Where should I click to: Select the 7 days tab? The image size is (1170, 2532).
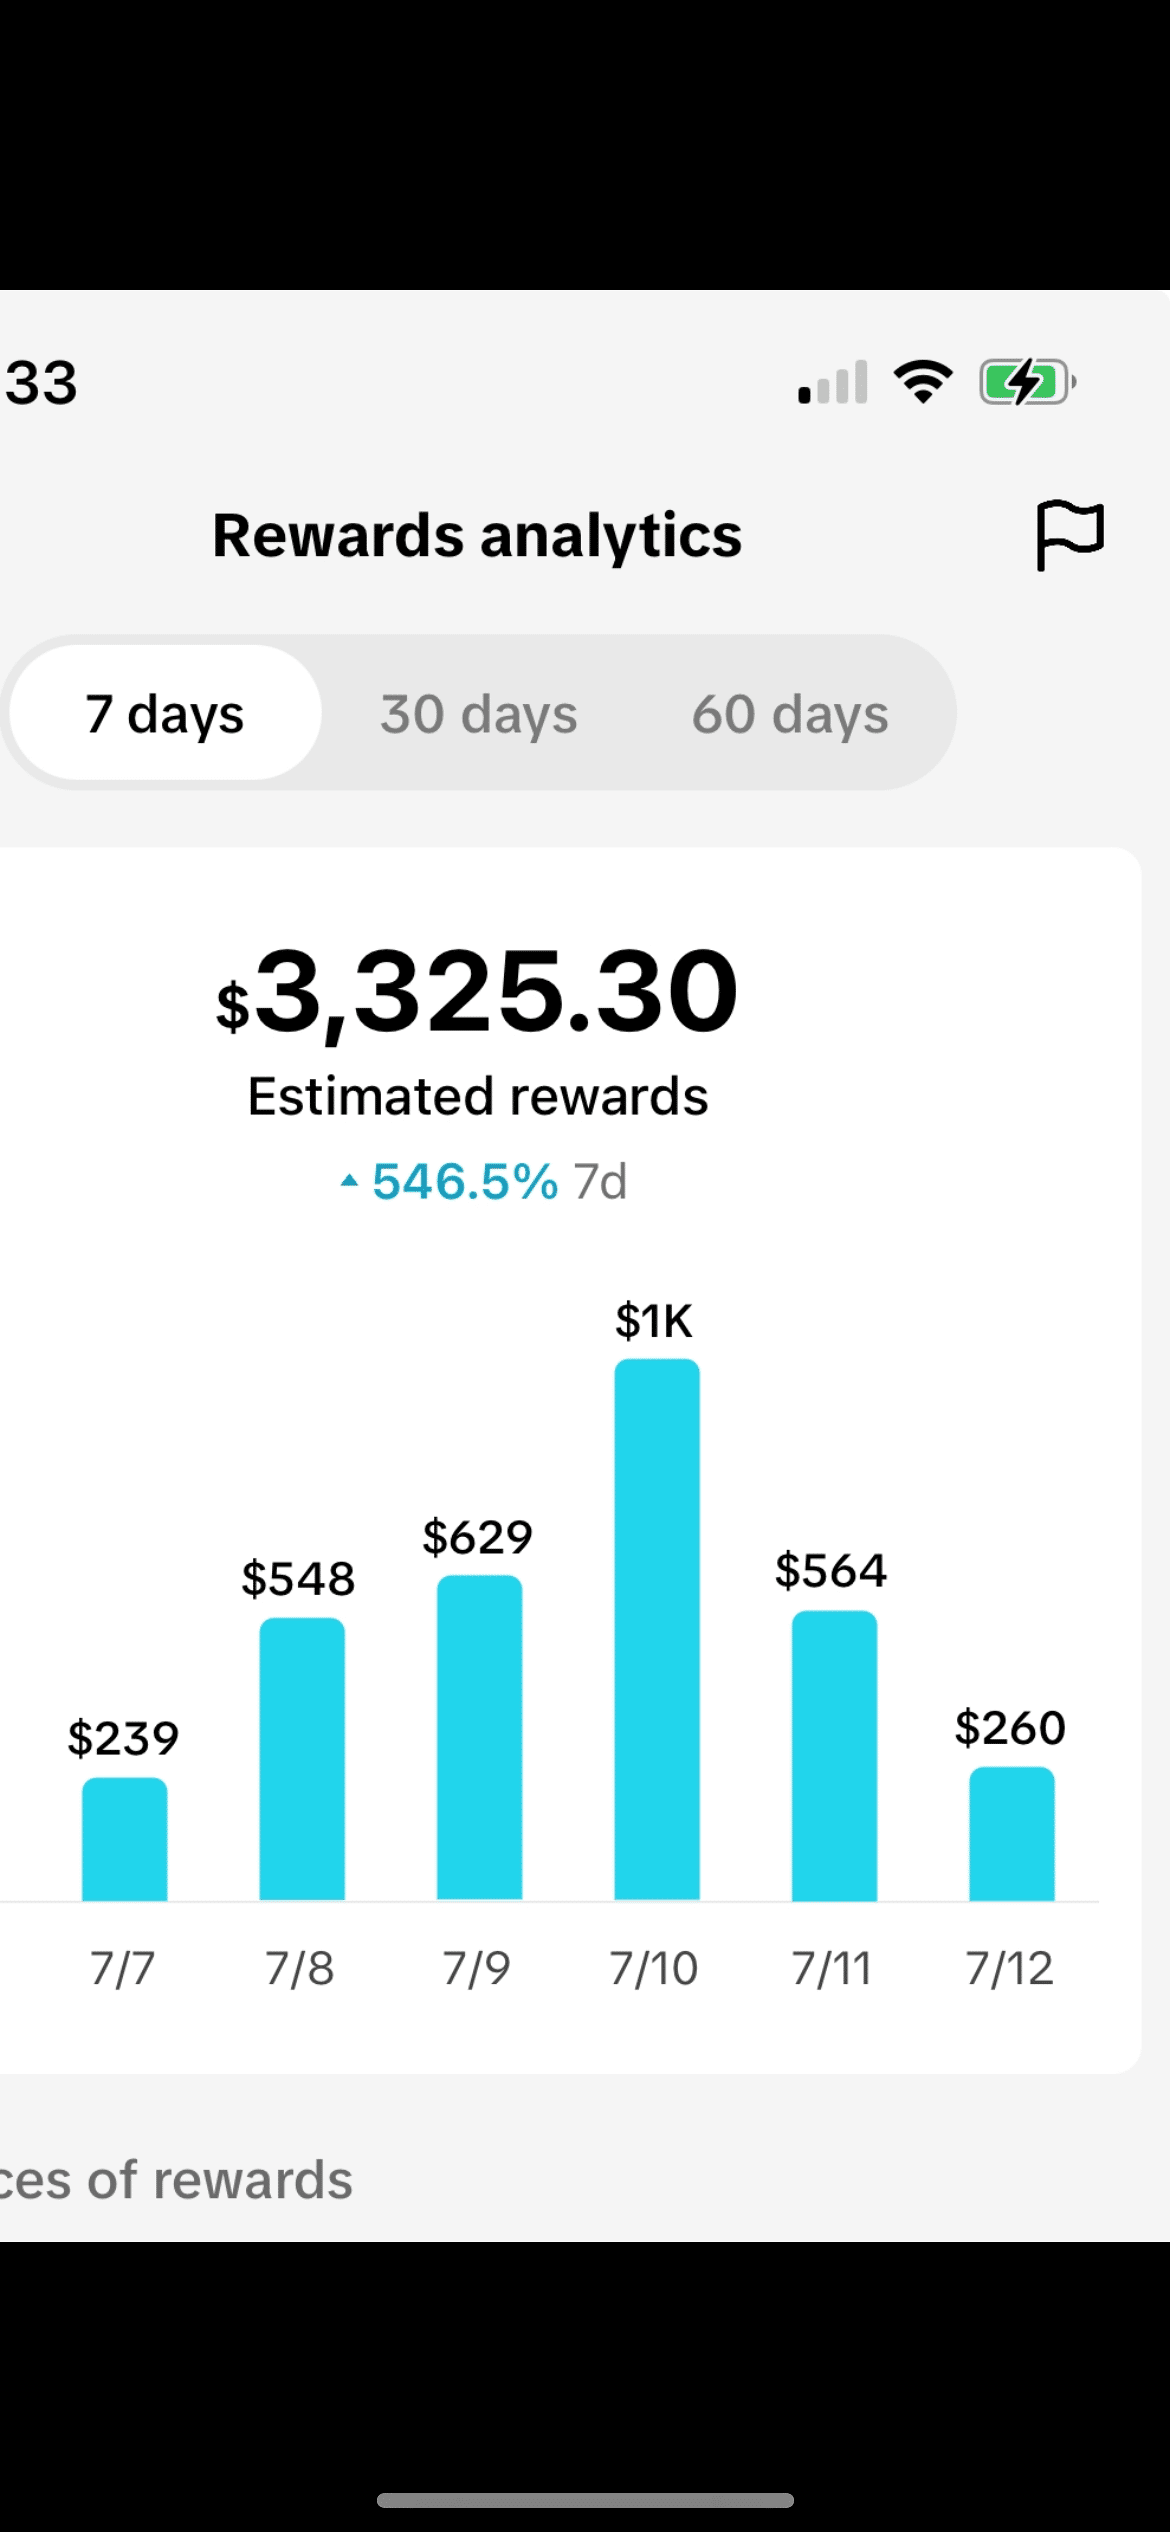click(165, 713)
